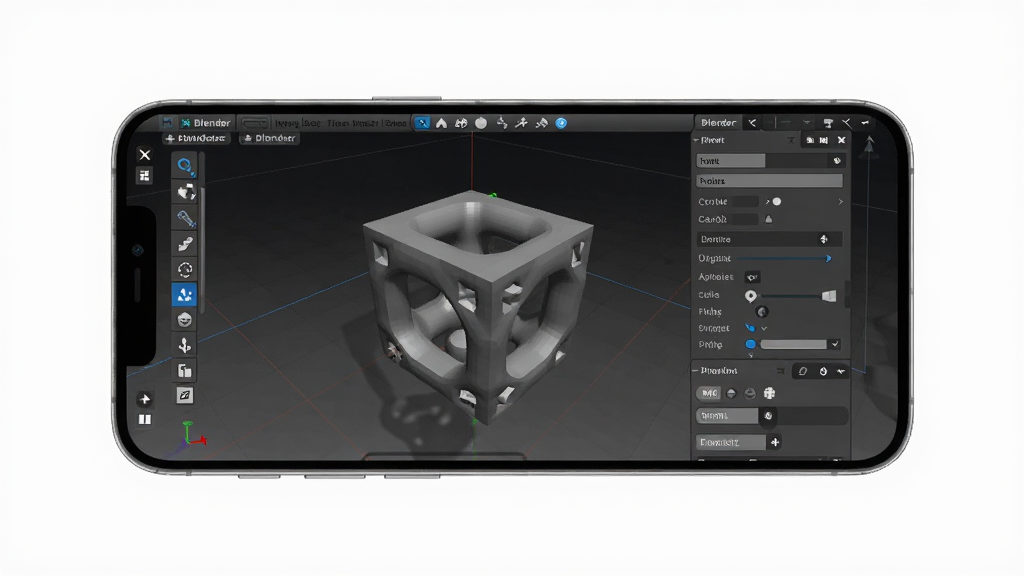This screenshot has height=576, width=1024.
Task: Tap the star icon above the pause icon
Action: tap(144, 399)
